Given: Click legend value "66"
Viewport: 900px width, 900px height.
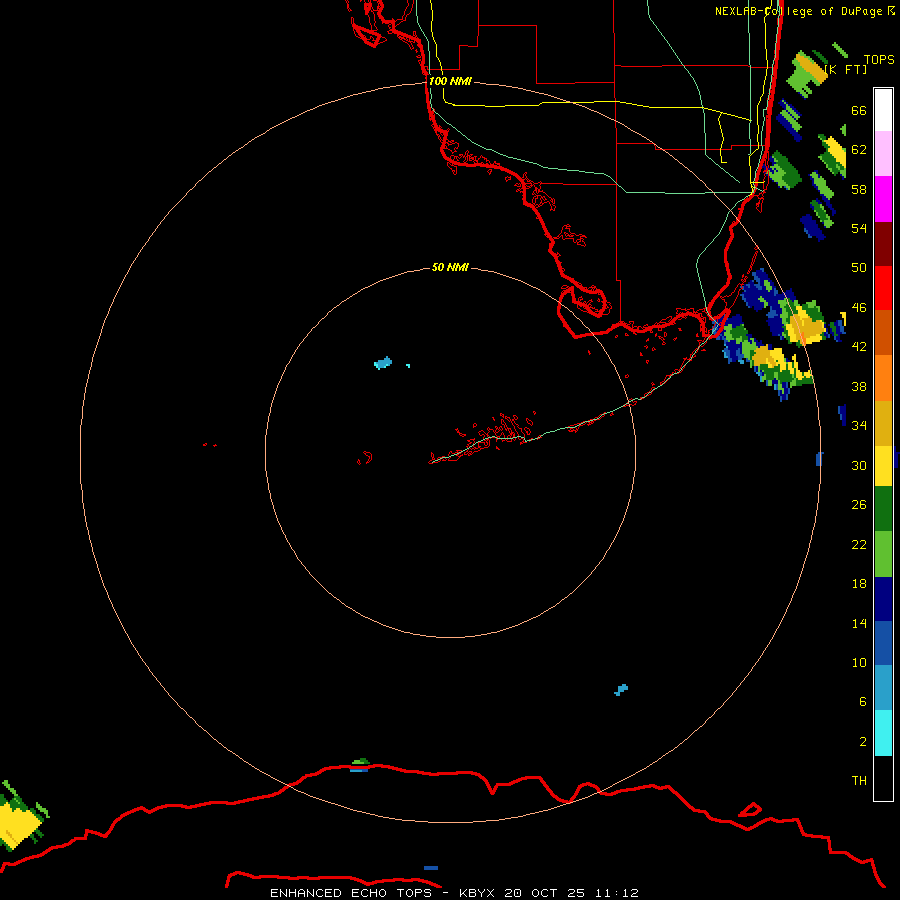Looking at the screenshot, I should 859,110.
